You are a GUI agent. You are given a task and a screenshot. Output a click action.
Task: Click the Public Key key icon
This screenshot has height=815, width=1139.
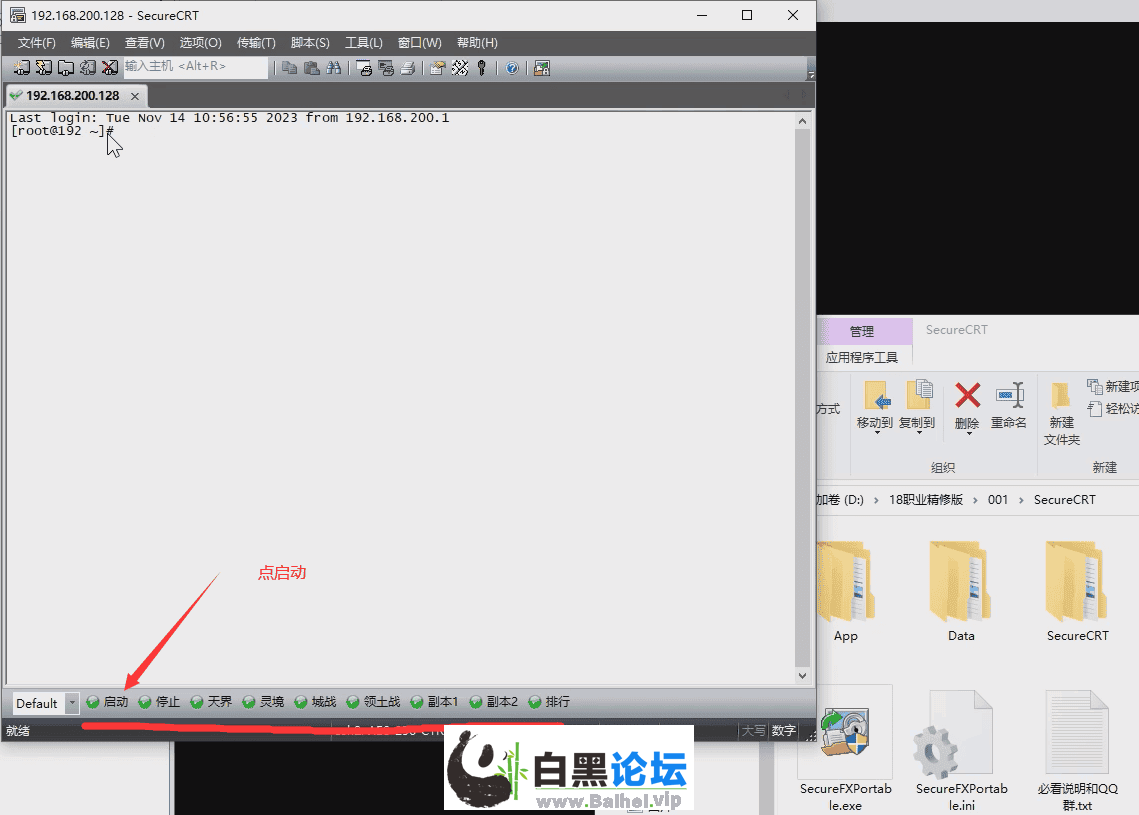(x=481, y=68)
